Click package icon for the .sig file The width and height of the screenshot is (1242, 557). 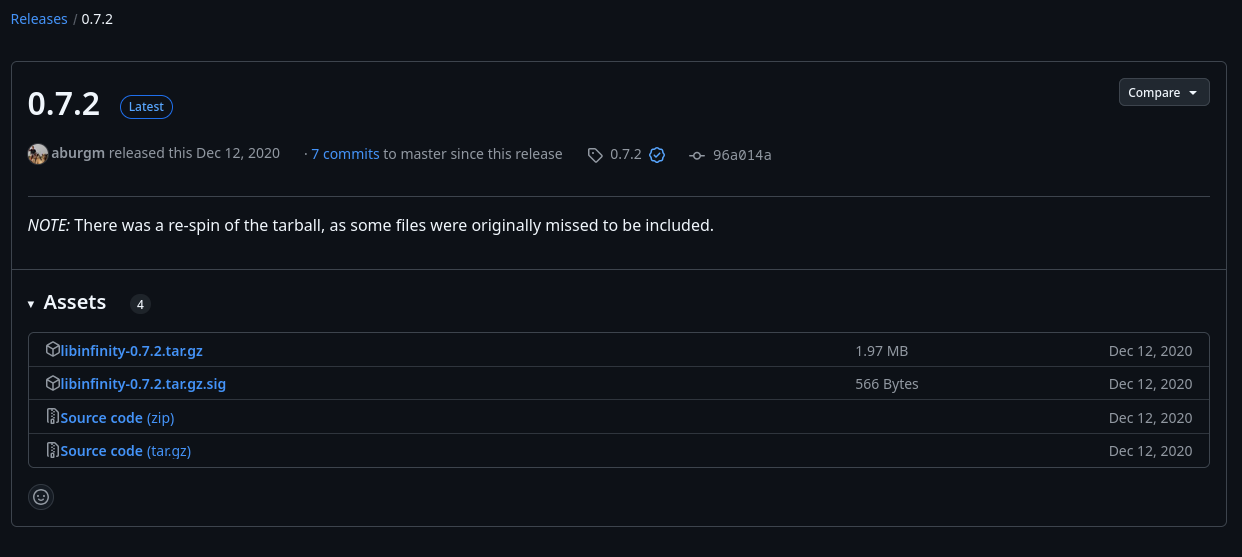tap(53, 383)
